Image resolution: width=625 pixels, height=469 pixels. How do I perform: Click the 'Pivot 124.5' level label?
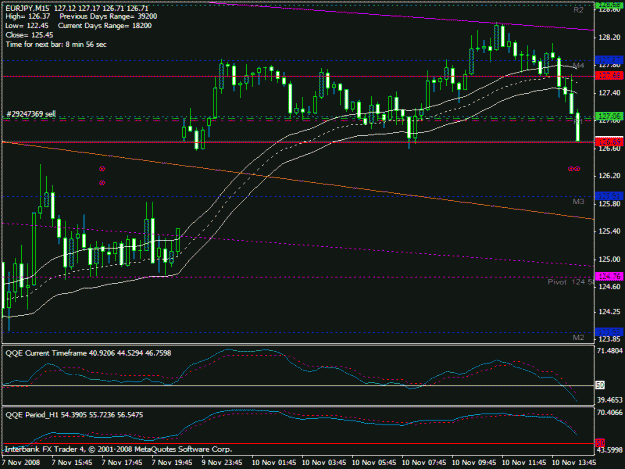tap(571, 282)
